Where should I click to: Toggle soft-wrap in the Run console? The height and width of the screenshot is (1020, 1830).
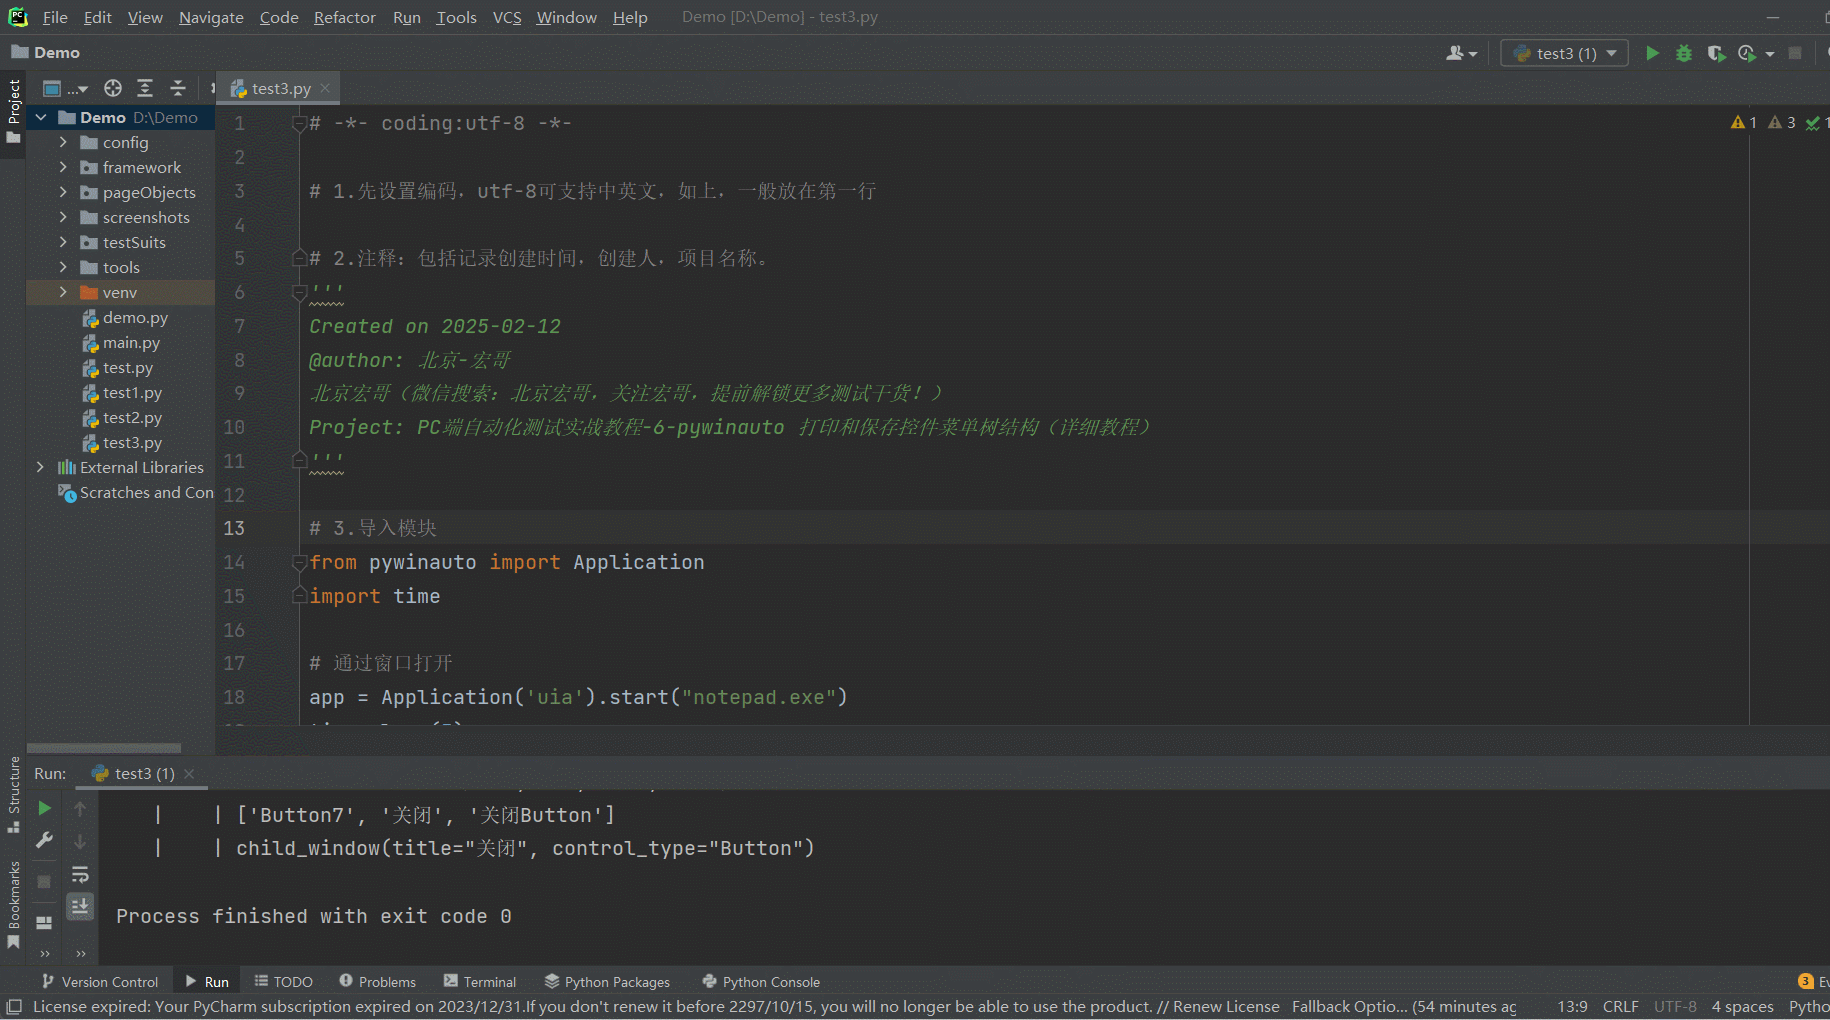pos(80,875)
